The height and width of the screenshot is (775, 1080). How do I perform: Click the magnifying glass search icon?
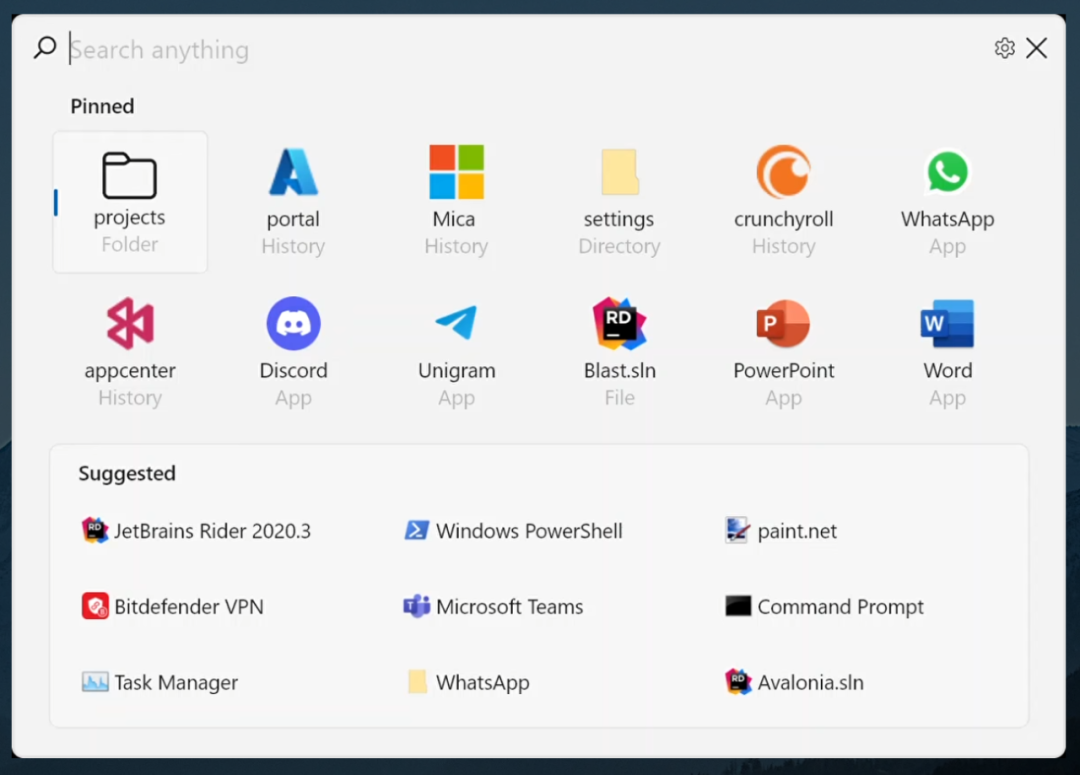point(45,48)
